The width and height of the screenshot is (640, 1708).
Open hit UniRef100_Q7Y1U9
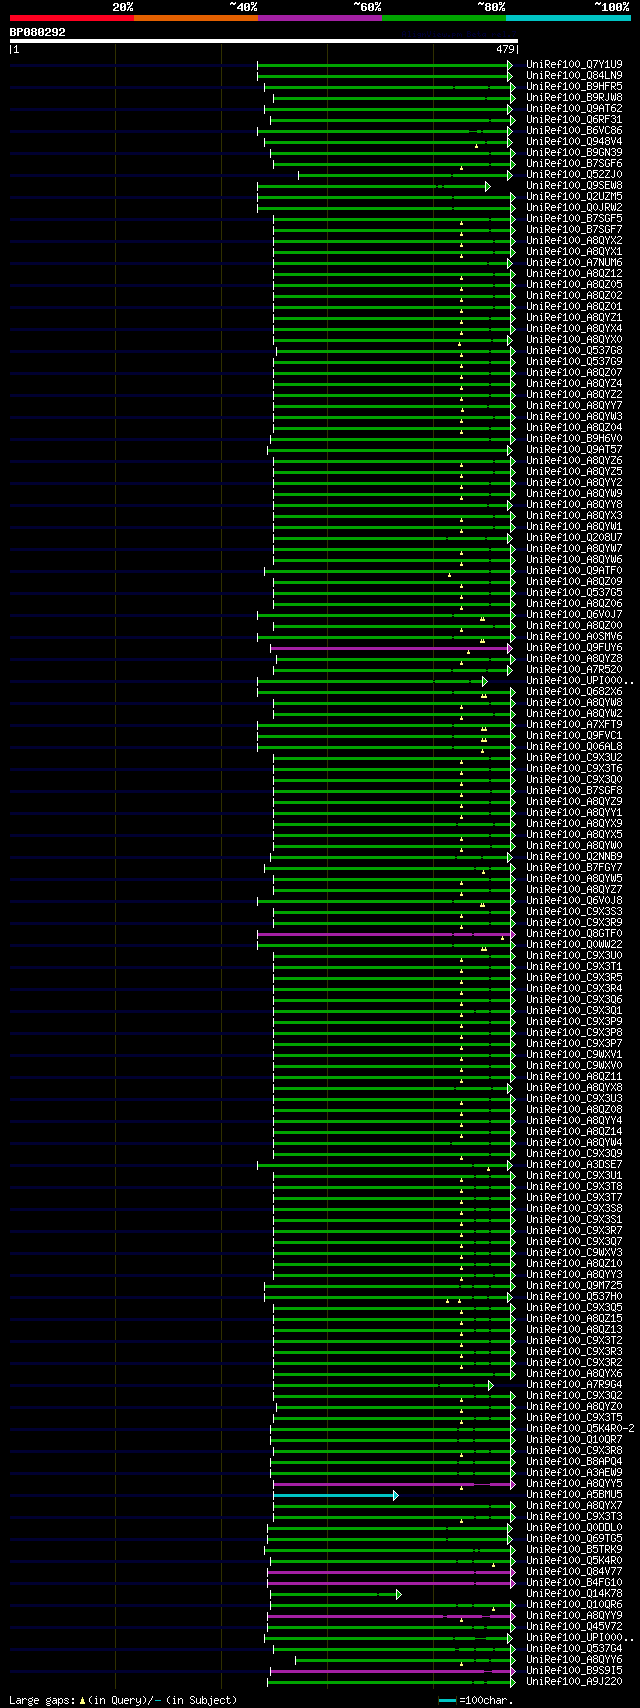(x=574, y=64)
